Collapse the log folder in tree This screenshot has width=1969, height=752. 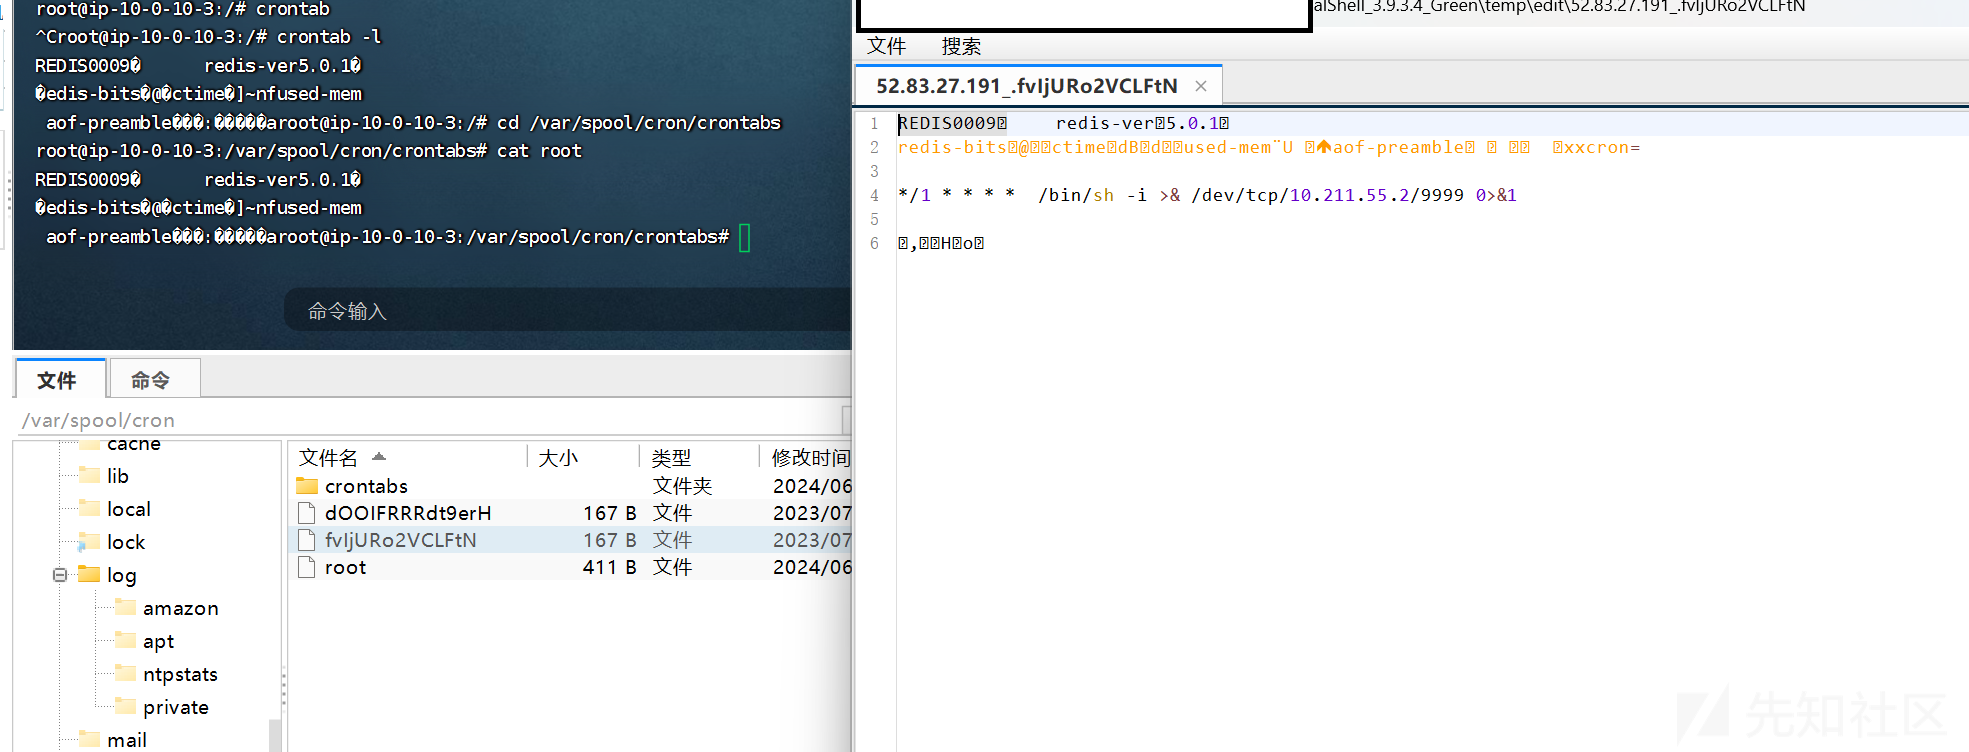60,575
